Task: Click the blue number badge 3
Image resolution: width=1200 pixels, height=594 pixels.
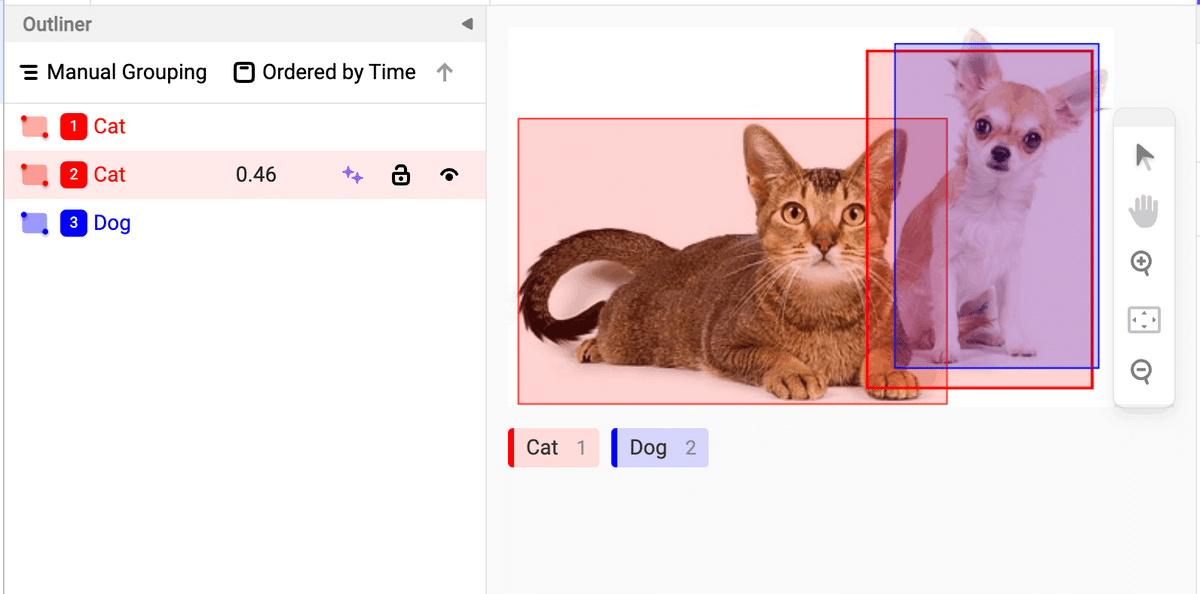Action: (73, 223)
